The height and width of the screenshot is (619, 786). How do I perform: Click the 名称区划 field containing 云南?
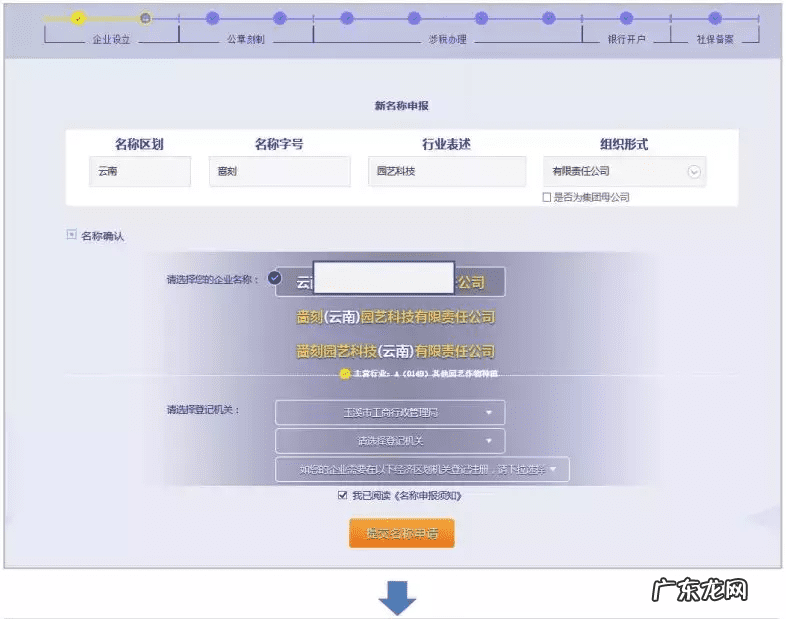[140, 171]
